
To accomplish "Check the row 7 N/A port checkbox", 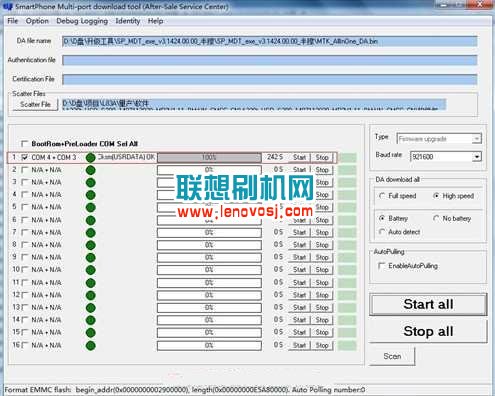I will point(24,232).
